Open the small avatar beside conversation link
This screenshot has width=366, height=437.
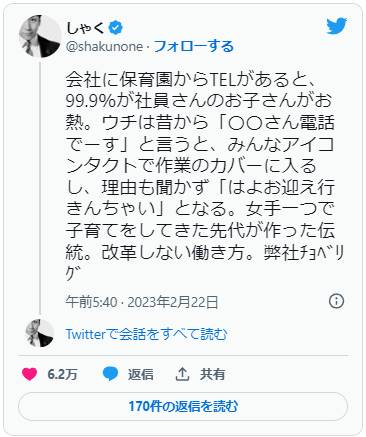[x=40, y=333]
